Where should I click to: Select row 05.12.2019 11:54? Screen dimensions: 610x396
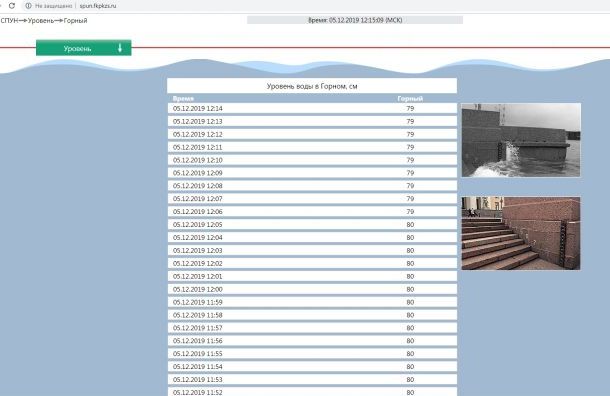coord(312,366)
